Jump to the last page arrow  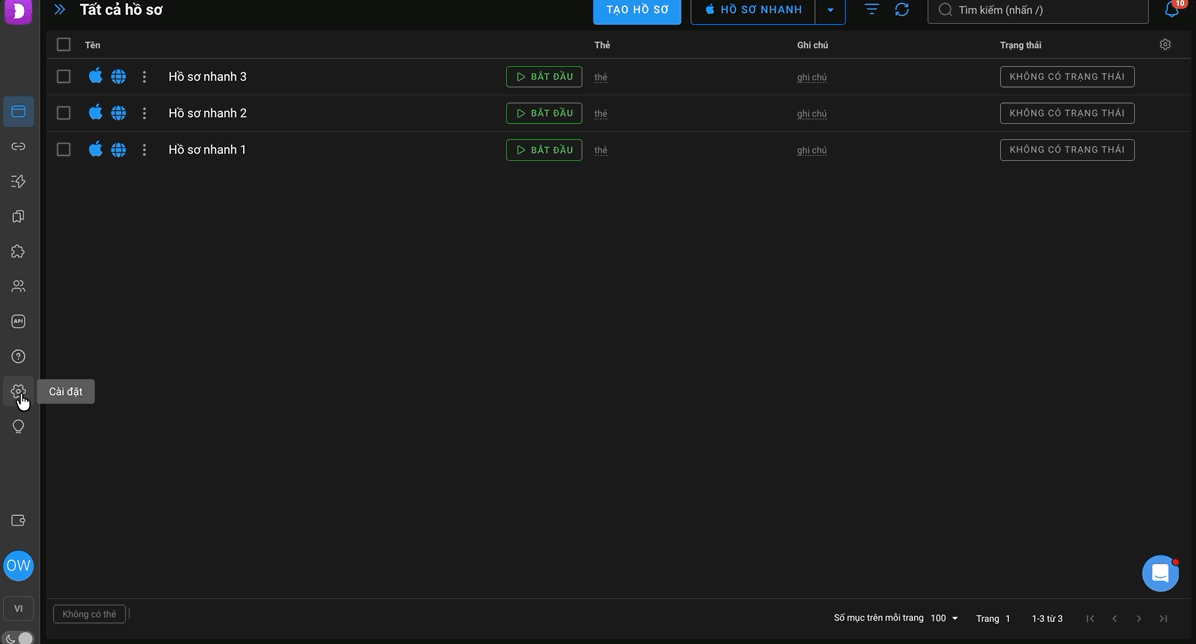(1163, 618)
